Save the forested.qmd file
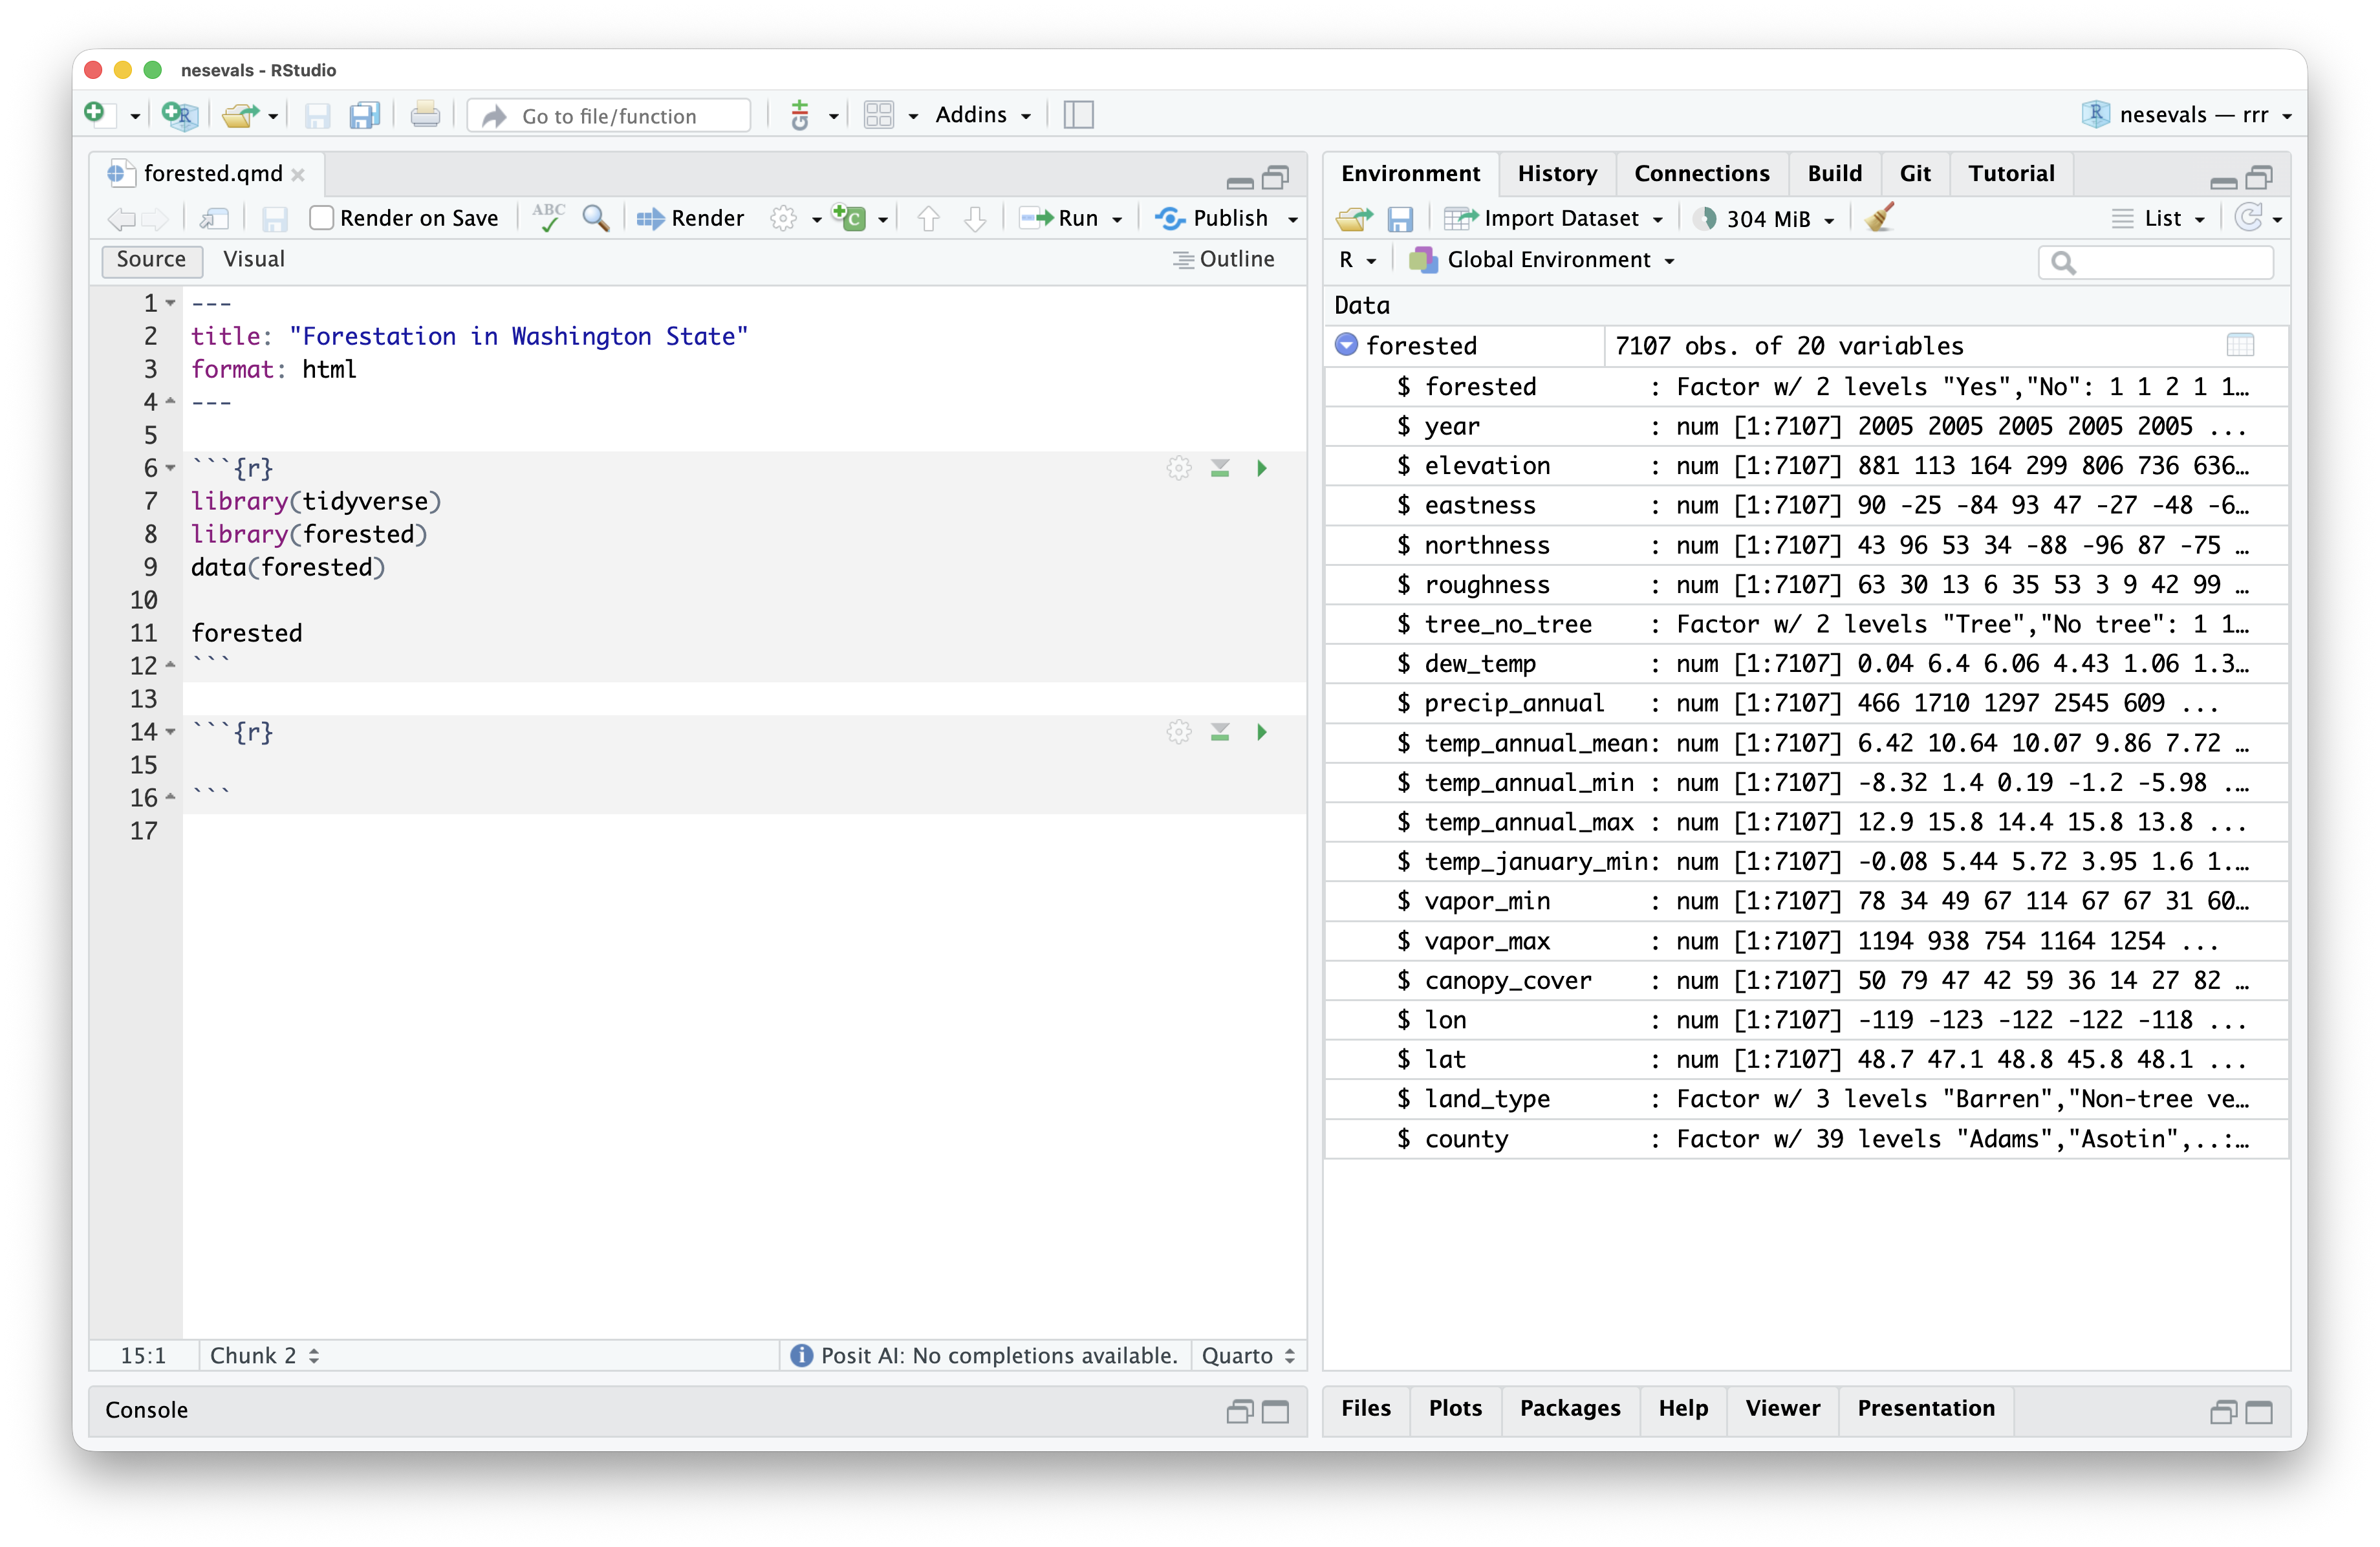This screenshot has height=1547, width=2380. 275,218
